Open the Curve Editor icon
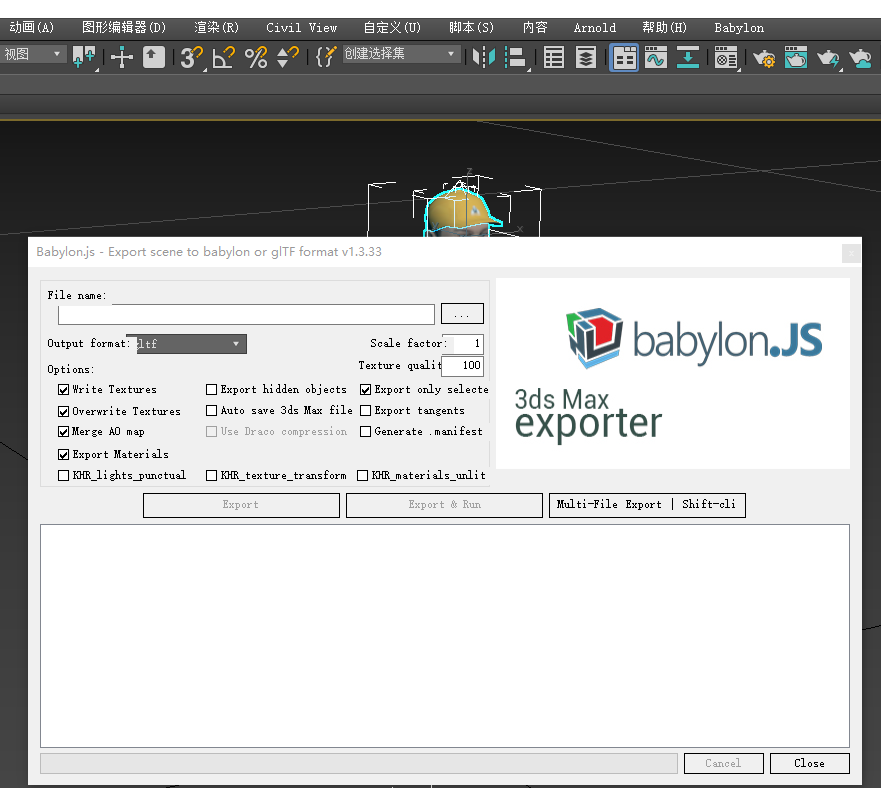This screenshot has width=881, height=788. [656, 57]
